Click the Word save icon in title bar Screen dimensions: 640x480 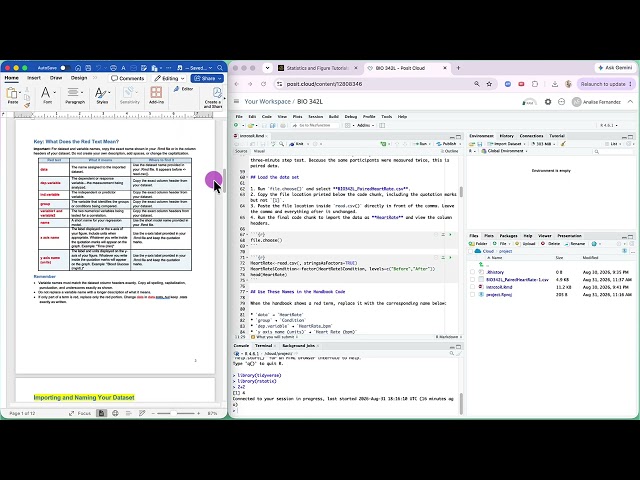pyautogui.click(x=88, y=68)
